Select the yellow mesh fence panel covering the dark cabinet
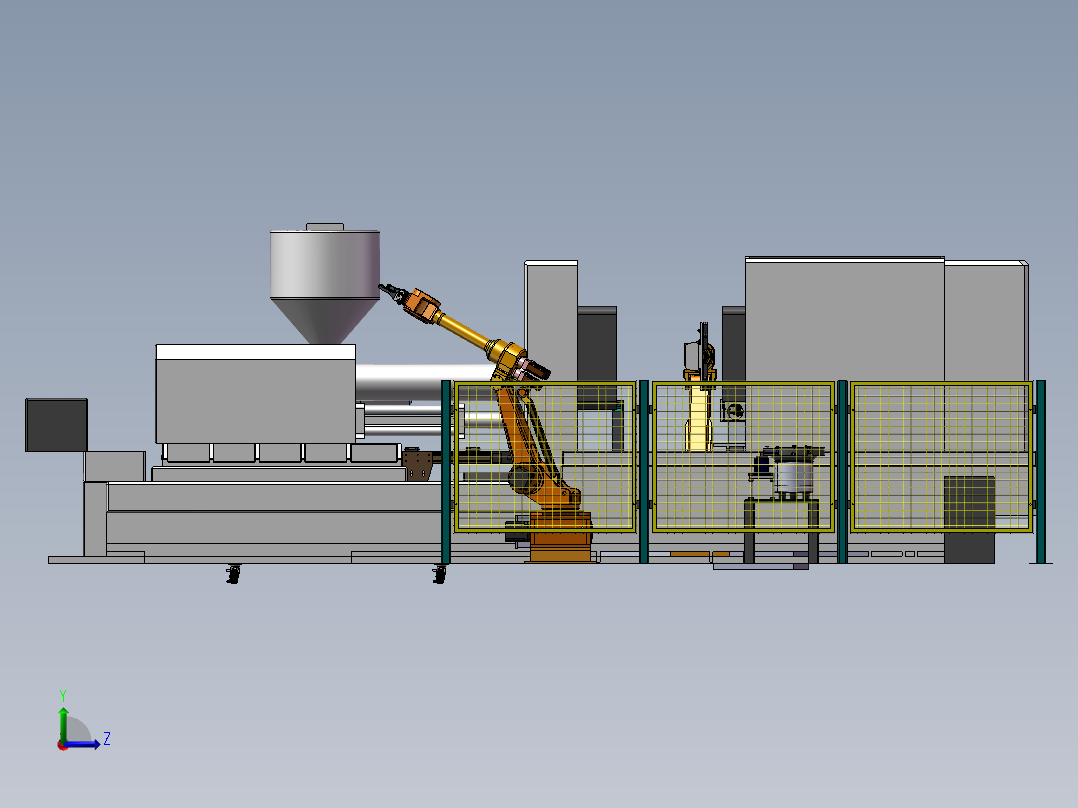The height and width of the screenshot is (808, 1078). [941, 457]
